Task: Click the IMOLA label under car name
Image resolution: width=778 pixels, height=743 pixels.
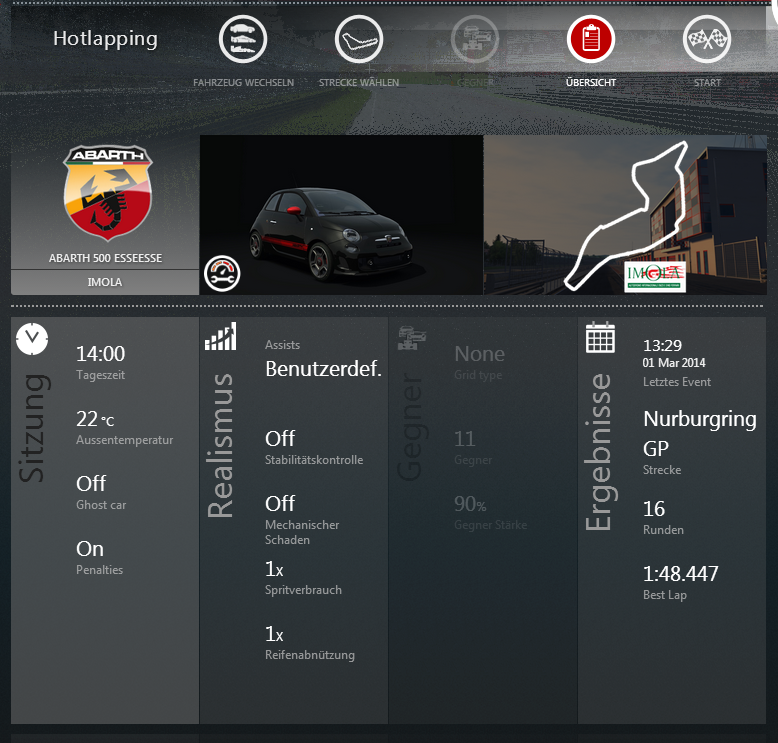Action: point(105,282)
